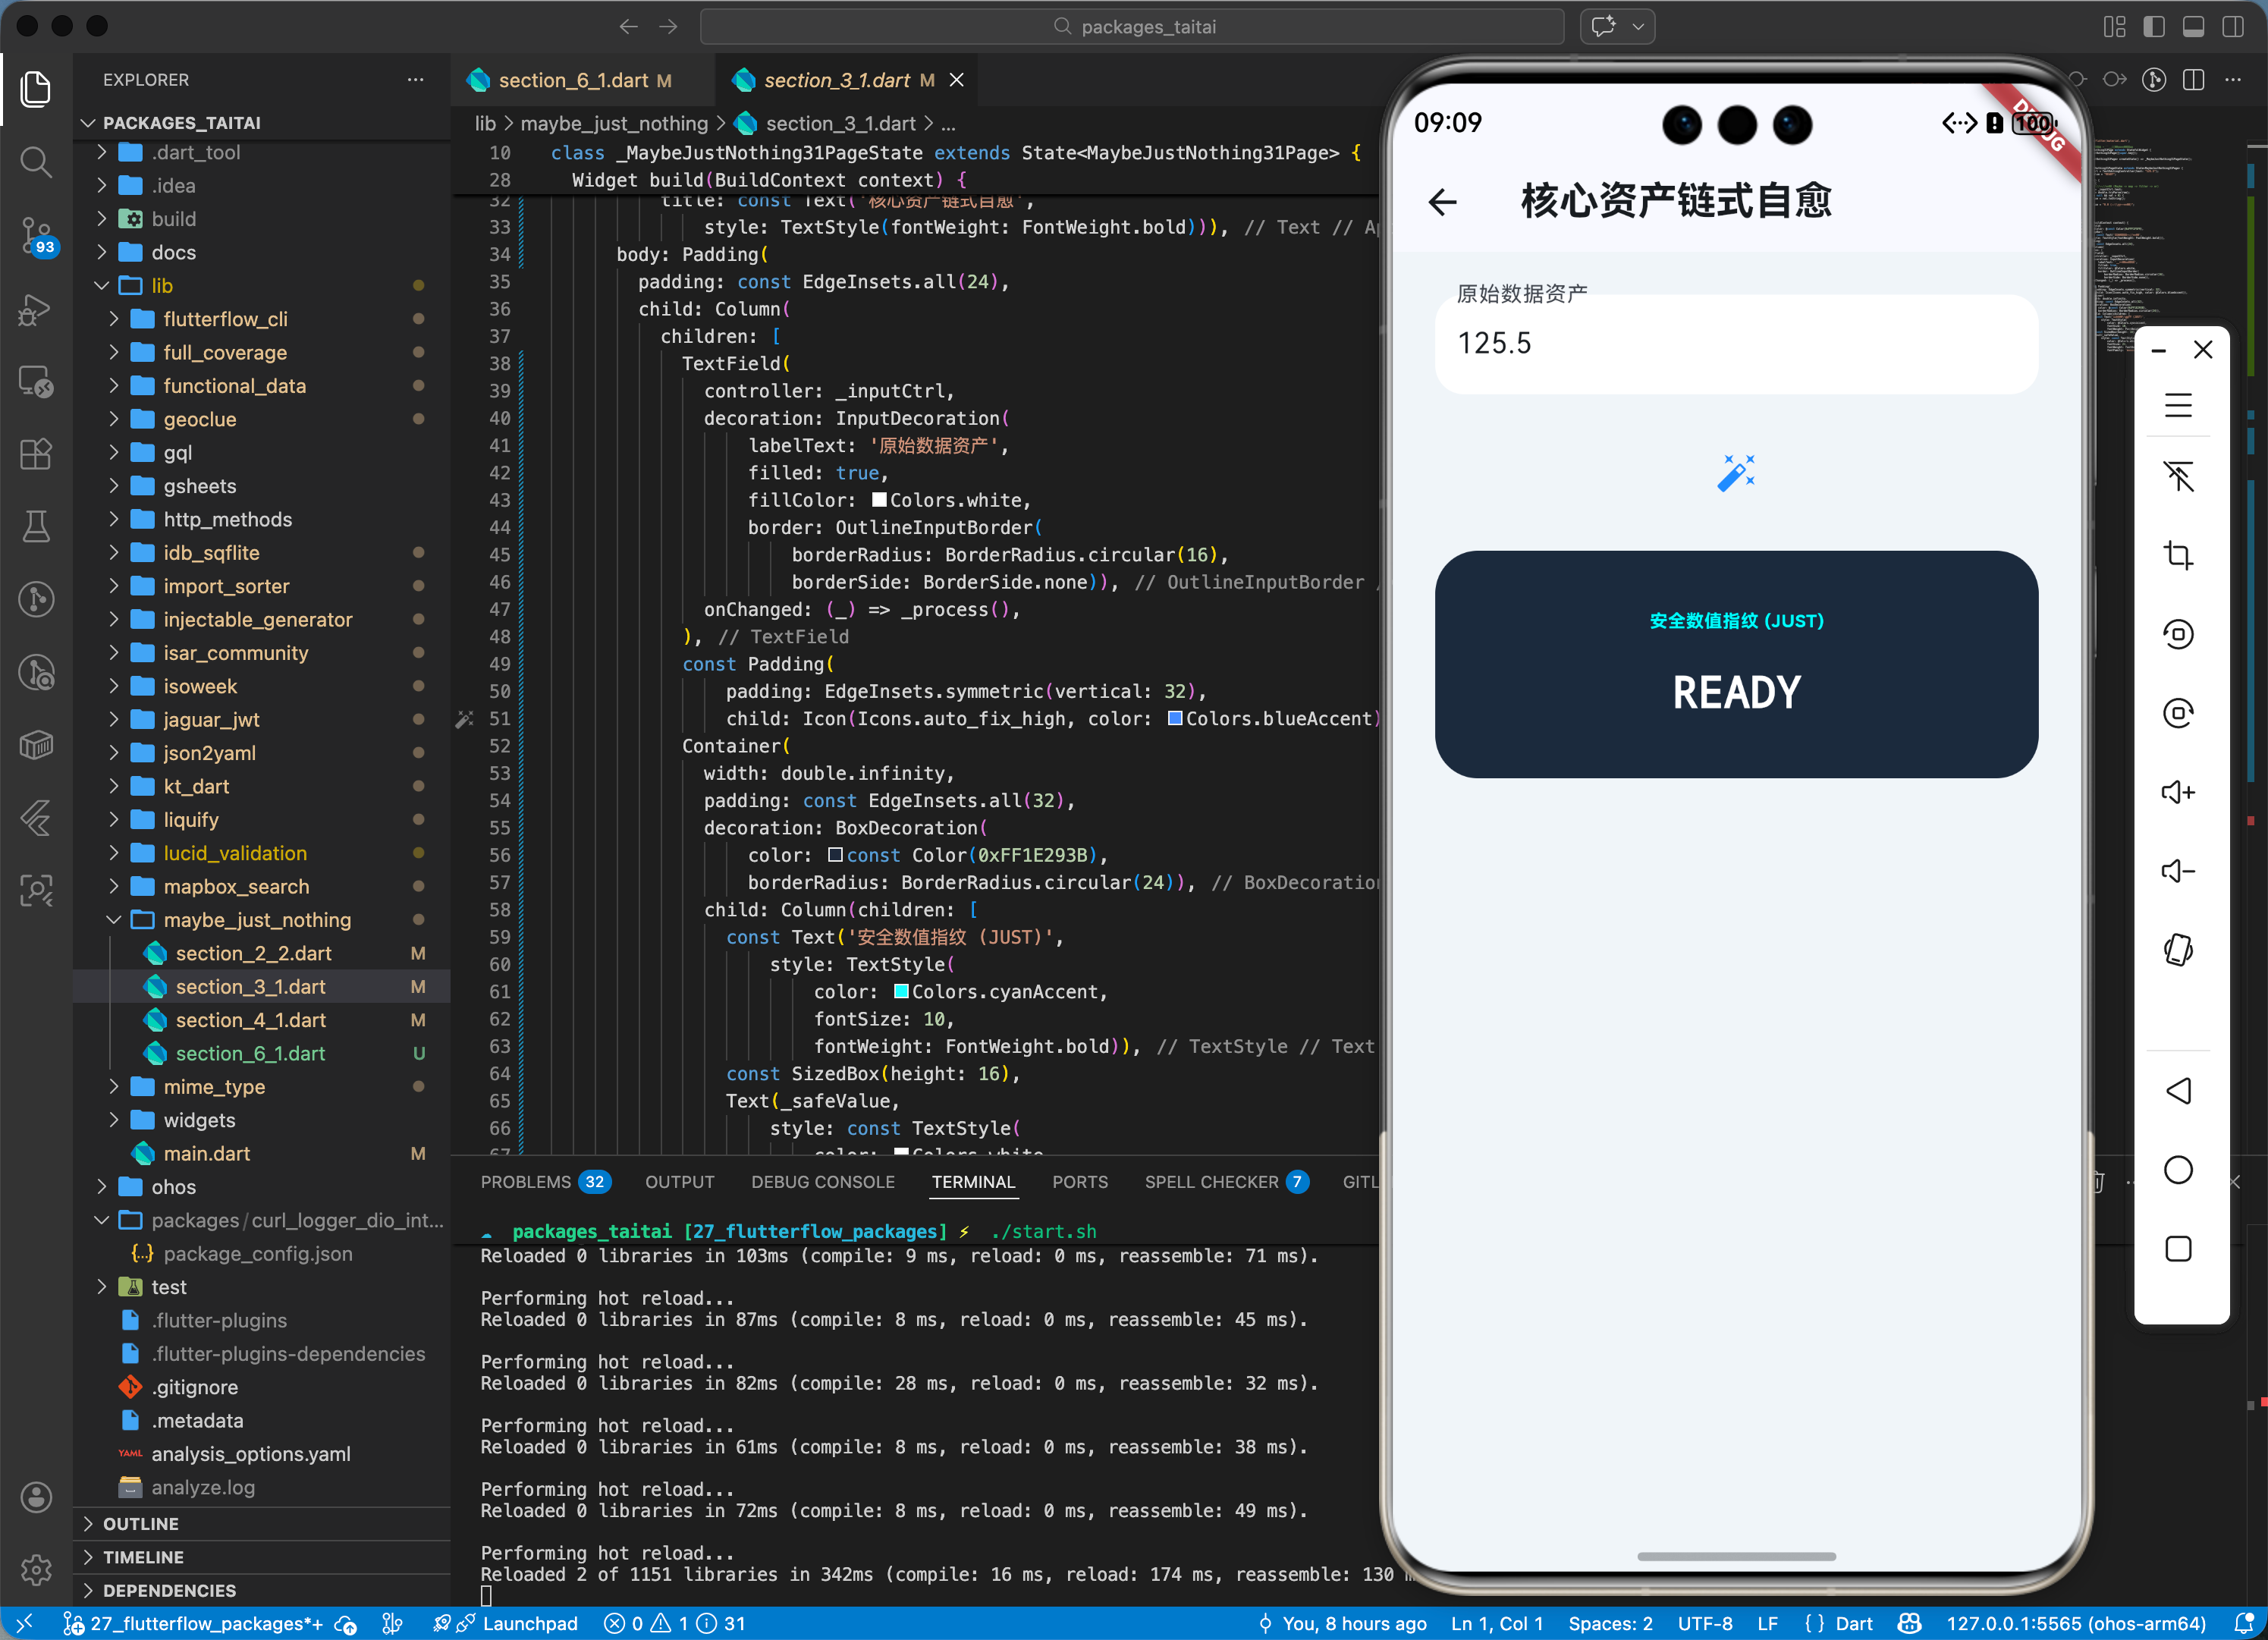
Task: Click the Launchpad status bar button
Action: click(529, 1623)
